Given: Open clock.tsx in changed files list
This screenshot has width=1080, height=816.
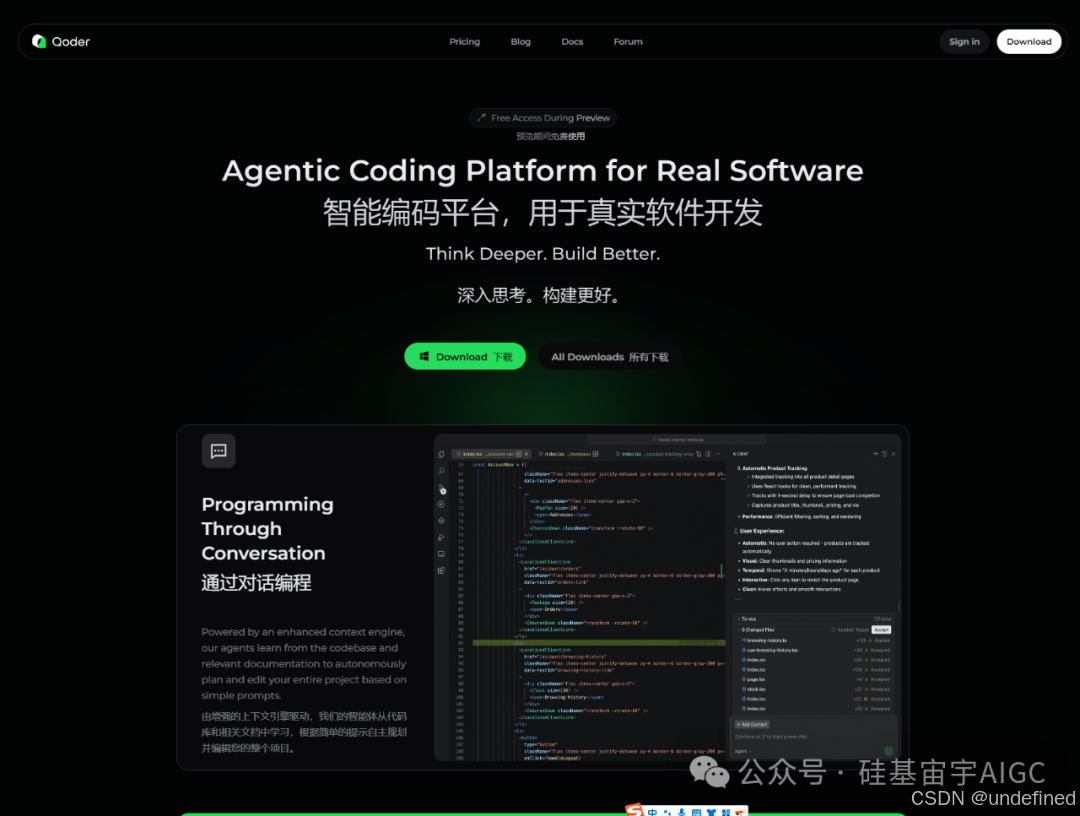Looking at the screenshot, I should coord(754,689).
